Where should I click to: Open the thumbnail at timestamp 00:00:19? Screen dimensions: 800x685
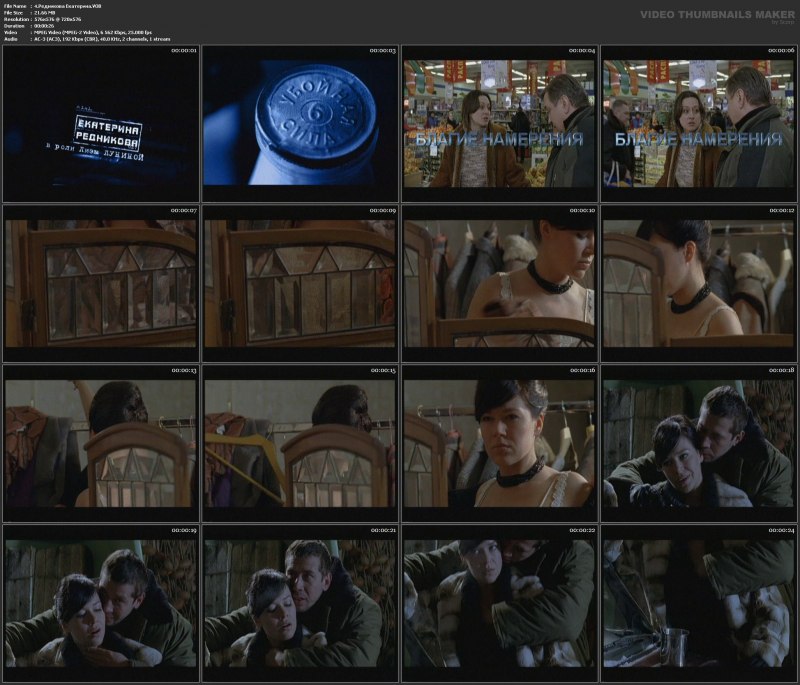pyautogui.click(x=101, y=602)
